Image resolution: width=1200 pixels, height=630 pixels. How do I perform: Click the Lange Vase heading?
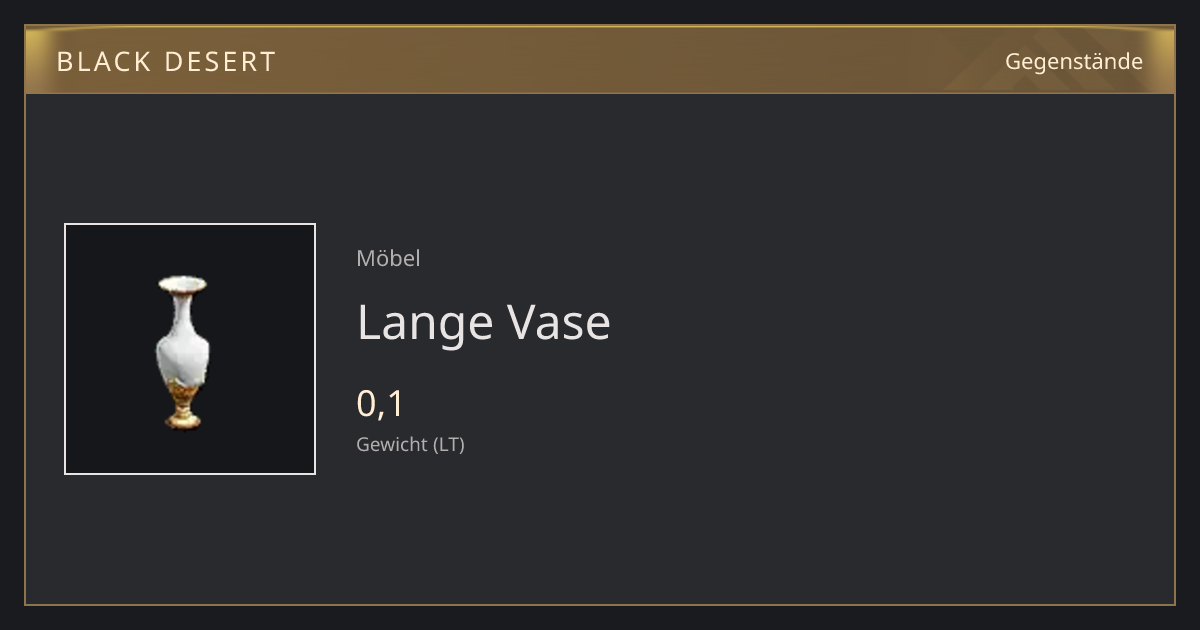click(x=483, y=323)
